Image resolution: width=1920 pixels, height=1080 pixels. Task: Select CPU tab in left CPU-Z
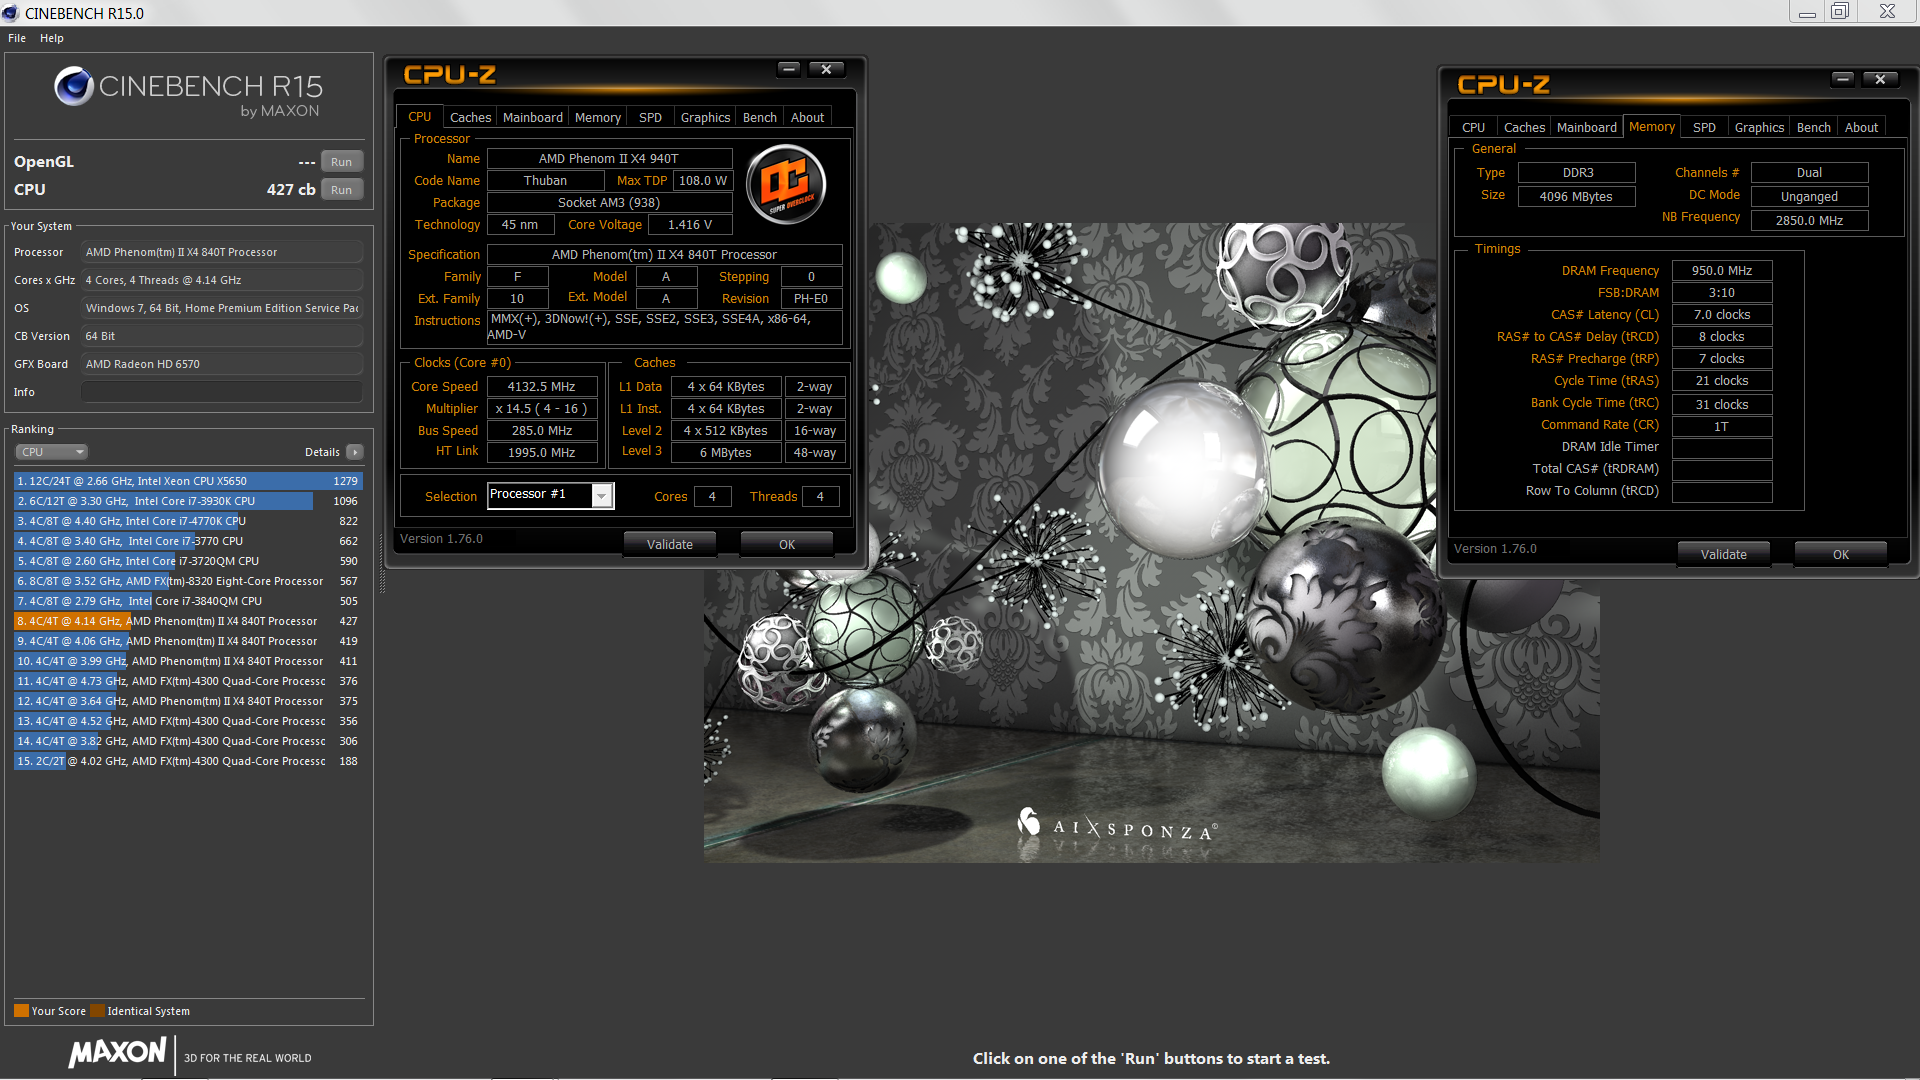[420, 116]
